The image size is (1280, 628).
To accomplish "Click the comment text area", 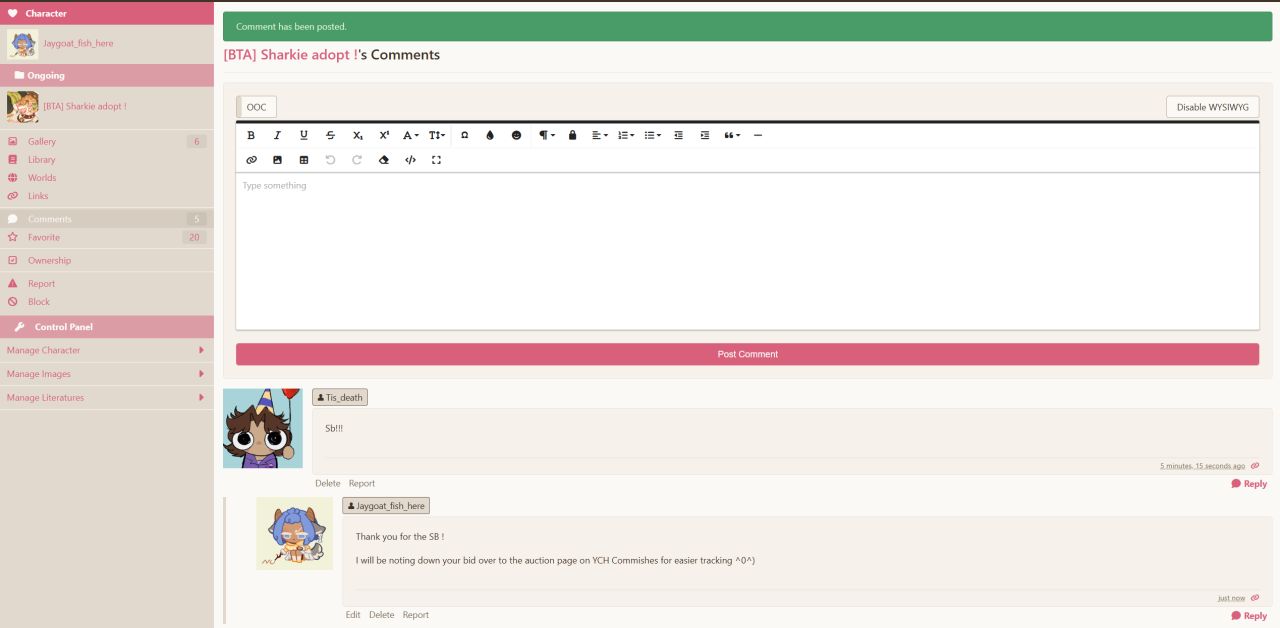I will (747, 250).
